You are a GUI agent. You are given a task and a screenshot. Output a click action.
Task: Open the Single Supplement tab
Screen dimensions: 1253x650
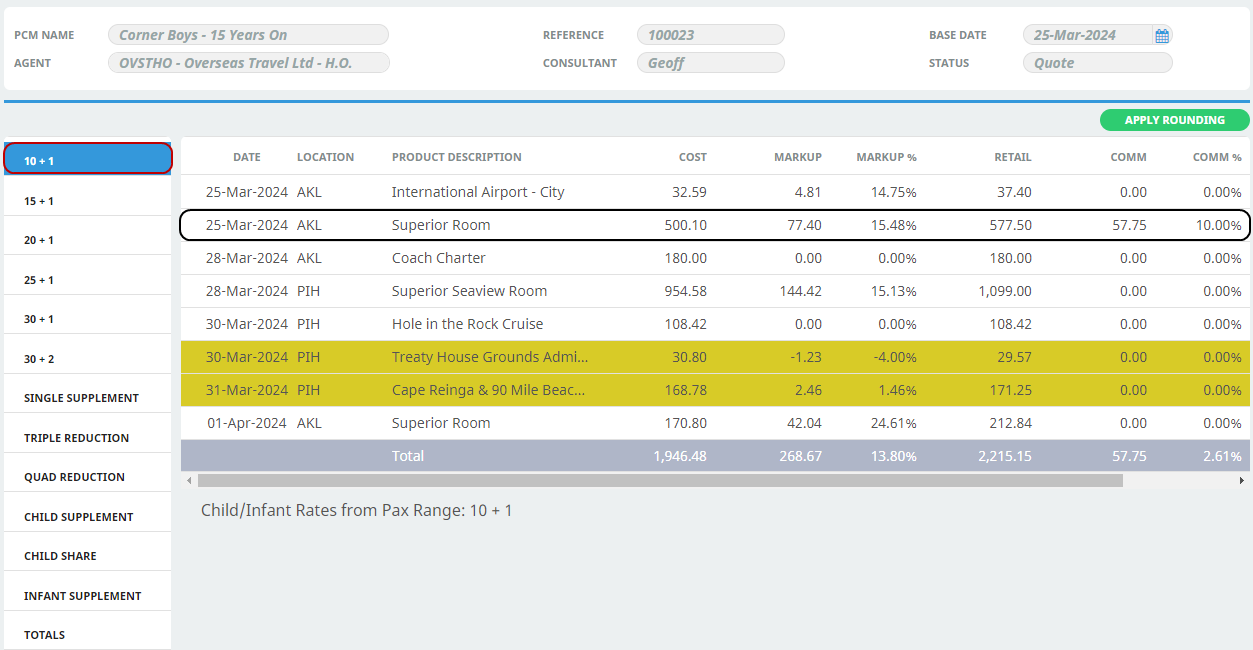click(x=88, y=398)
